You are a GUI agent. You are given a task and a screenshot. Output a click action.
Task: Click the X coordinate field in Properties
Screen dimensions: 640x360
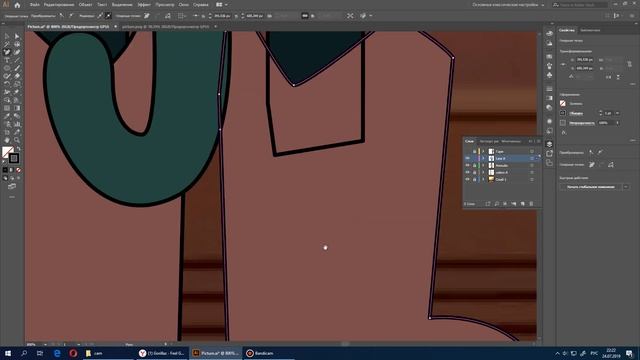point(586,60)
